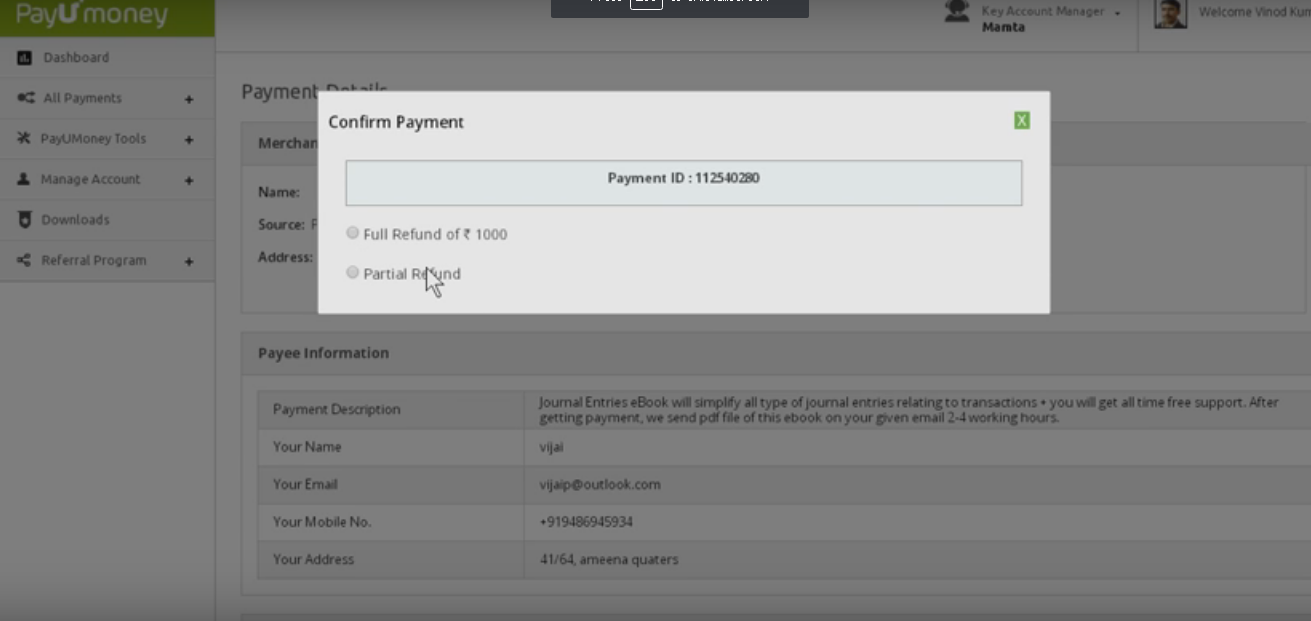Viewport: 1311px width, 621px height.
Task: Close the Confirm Payment dialog
Action: point(1022,119)
